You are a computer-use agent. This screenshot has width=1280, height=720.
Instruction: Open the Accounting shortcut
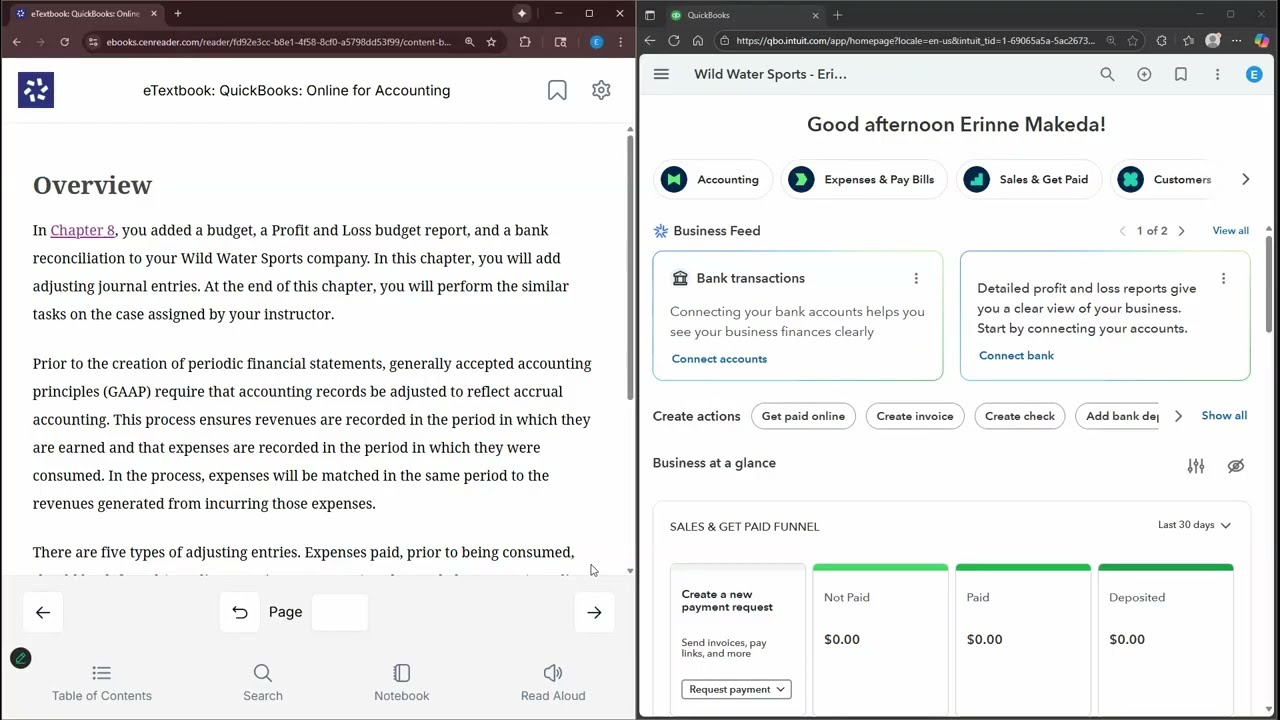tap(713, 180)
